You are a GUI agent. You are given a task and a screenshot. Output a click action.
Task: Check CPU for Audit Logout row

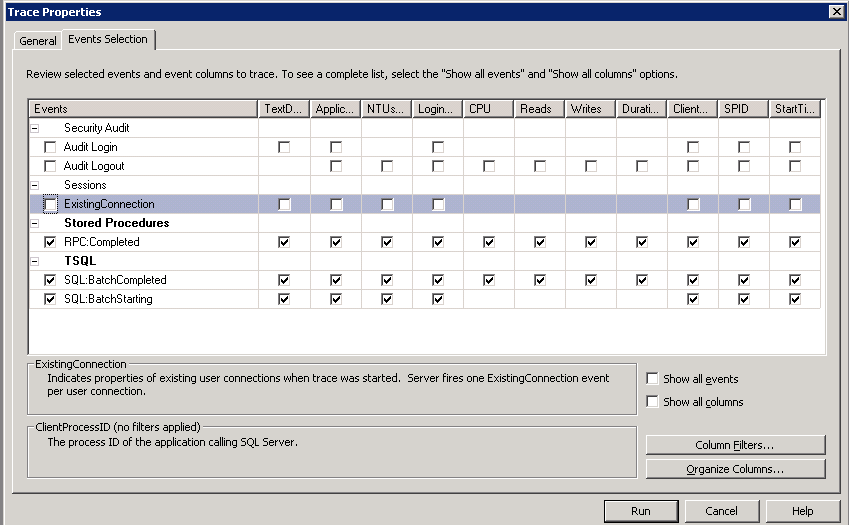pyautogui.click(x=488, y=166)
